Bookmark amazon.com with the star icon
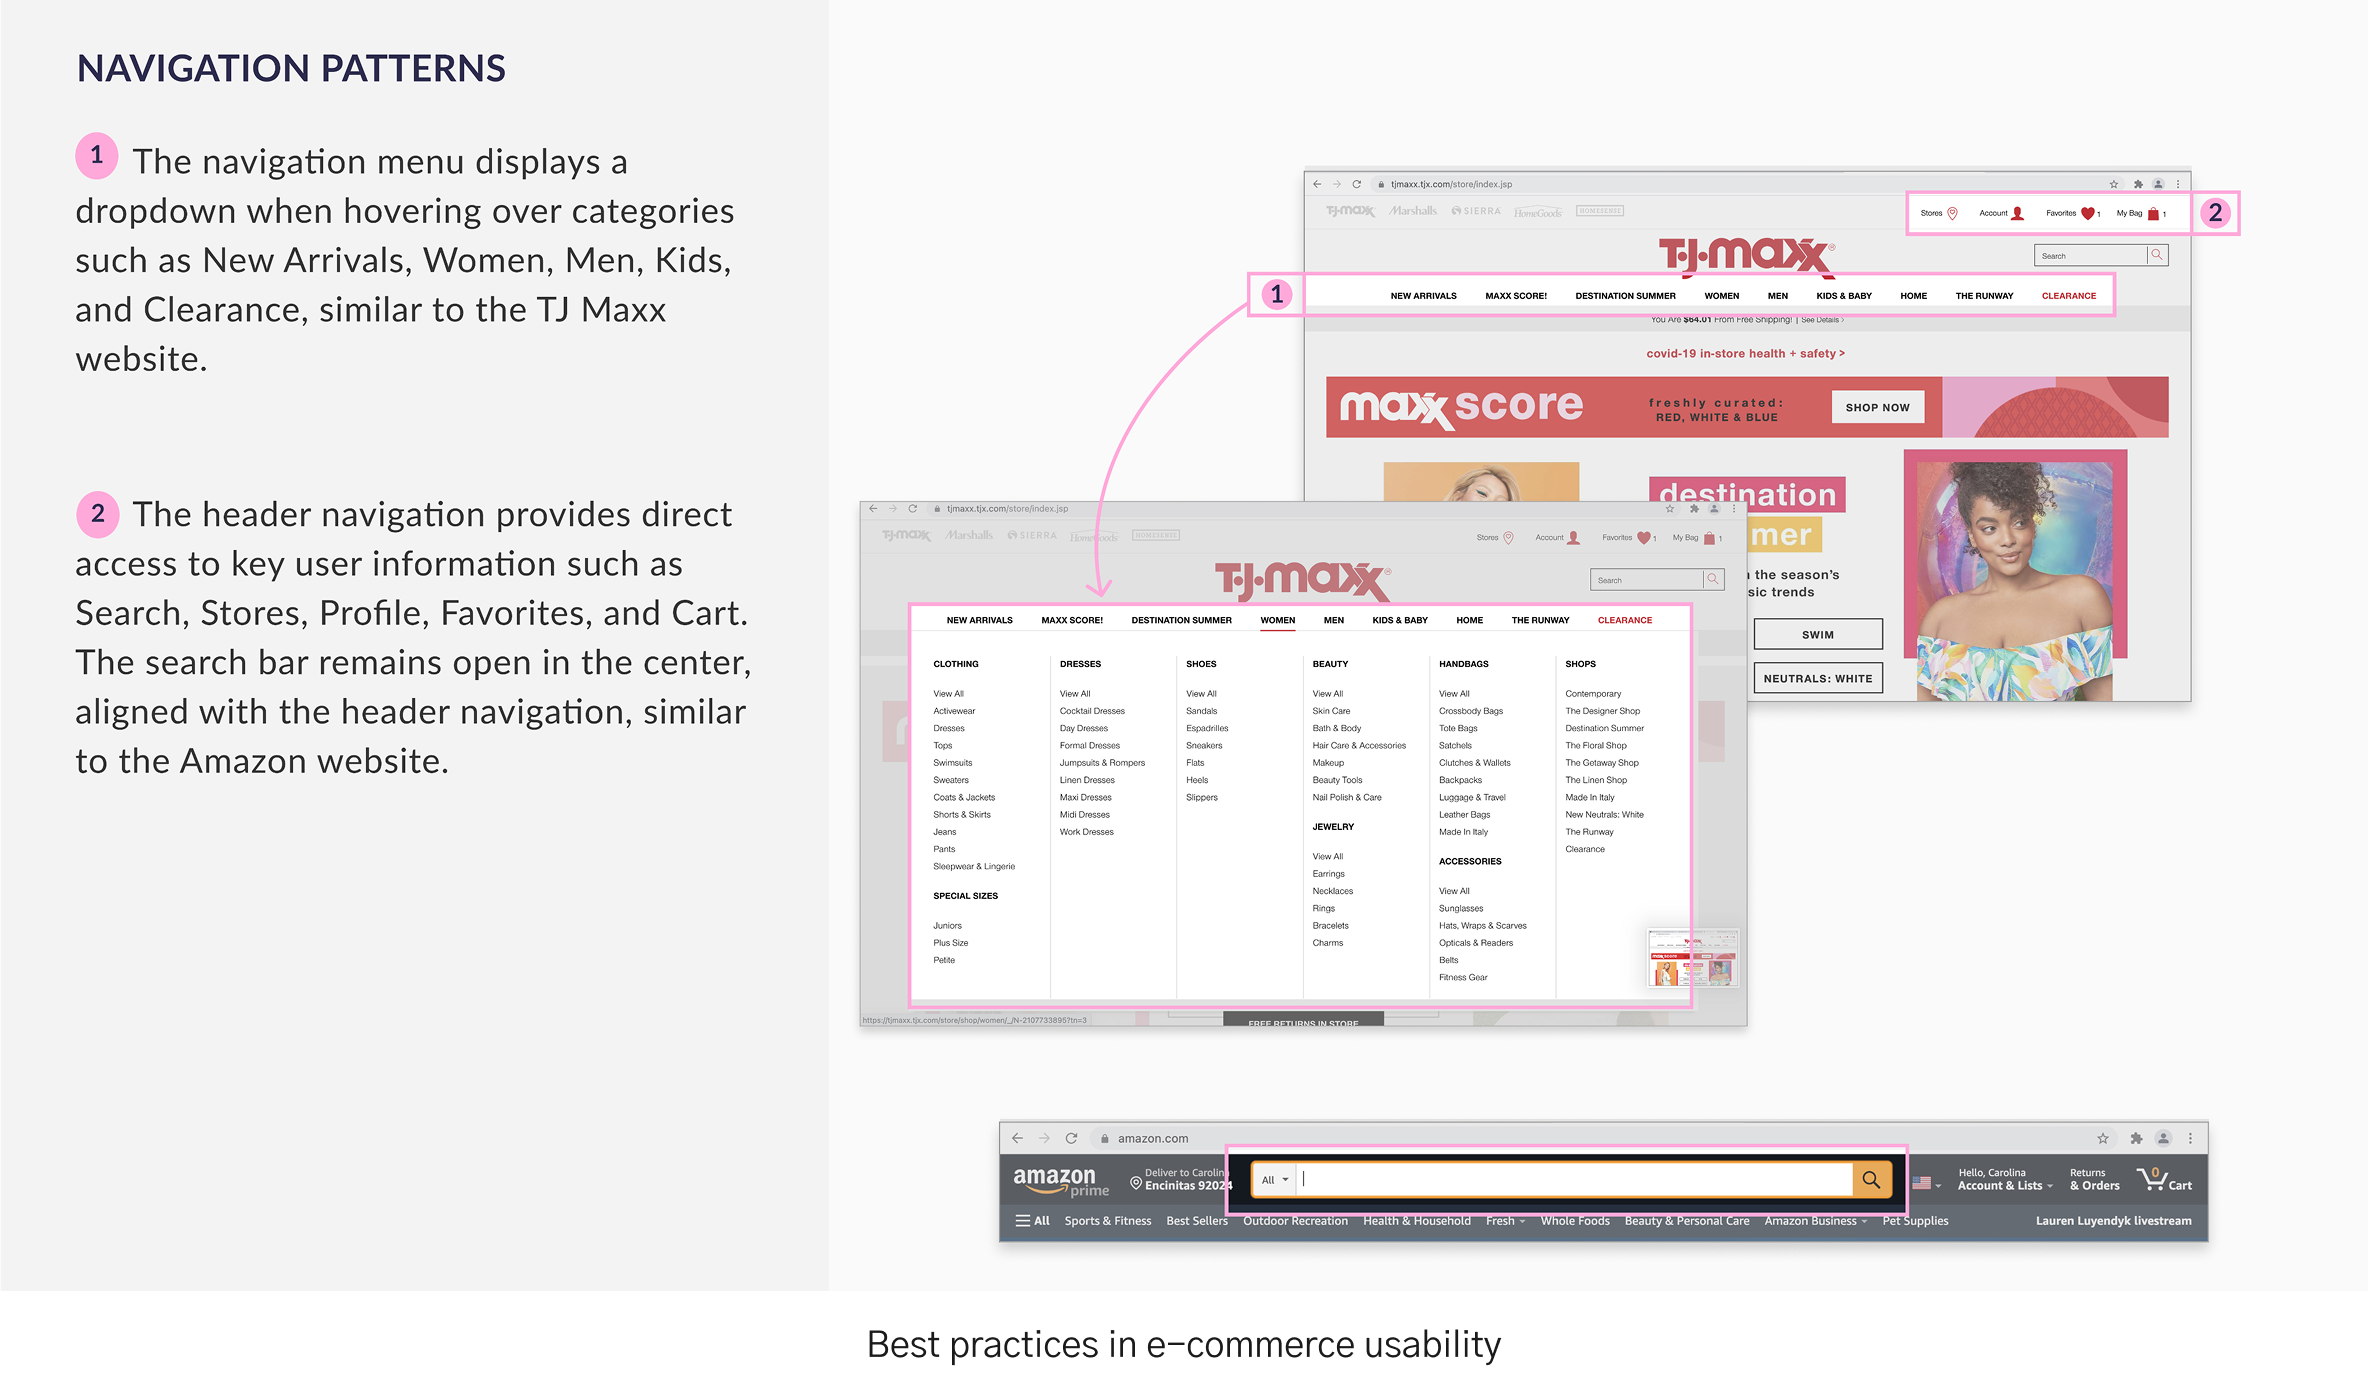Screen dimensions: 2368x1377 [x=2102, y=1138]
